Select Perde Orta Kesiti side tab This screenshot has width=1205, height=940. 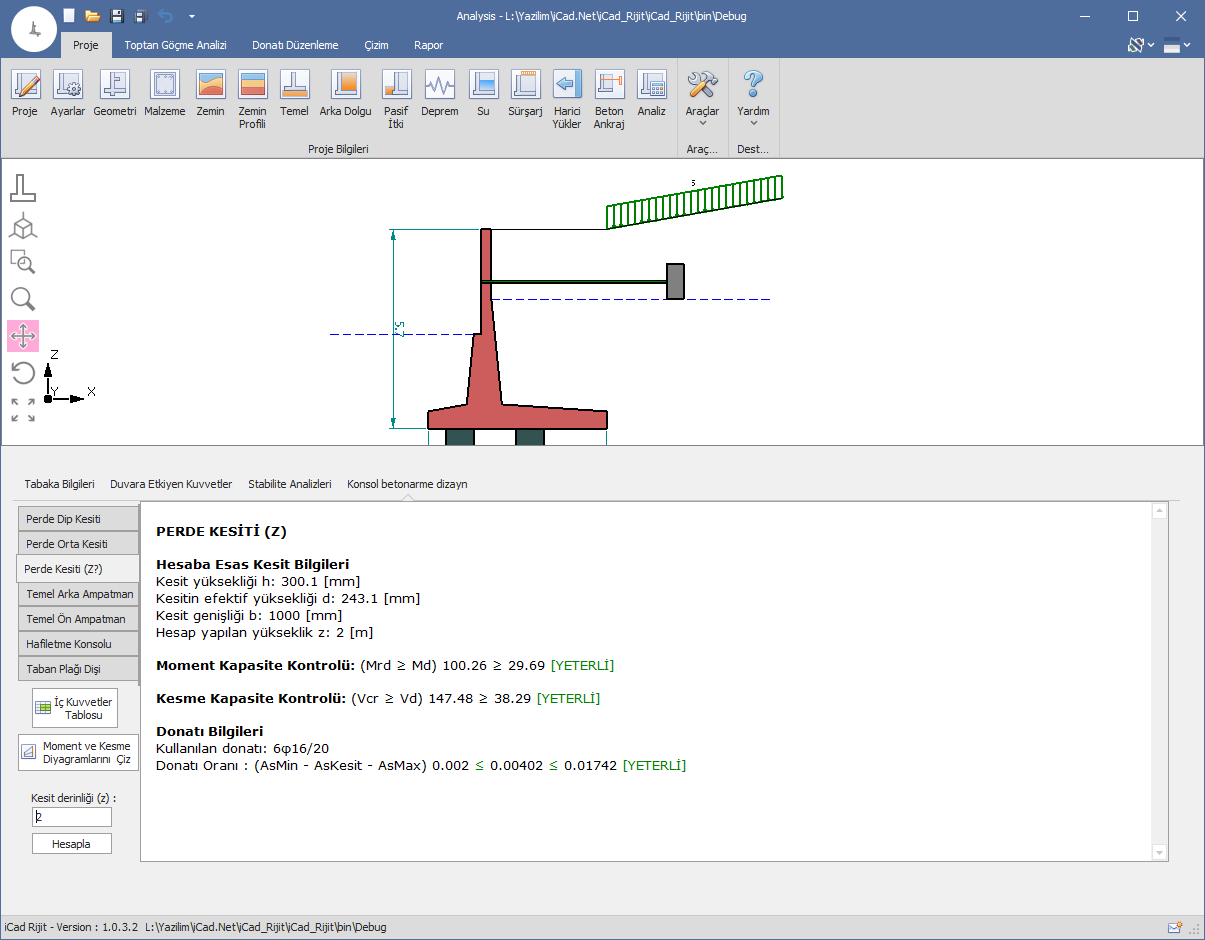click(78, 544)
